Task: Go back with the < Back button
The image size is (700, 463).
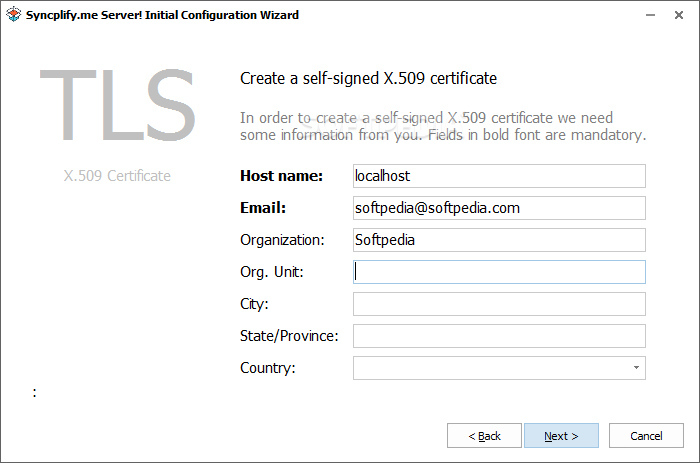Action: [x=484, y=436]
